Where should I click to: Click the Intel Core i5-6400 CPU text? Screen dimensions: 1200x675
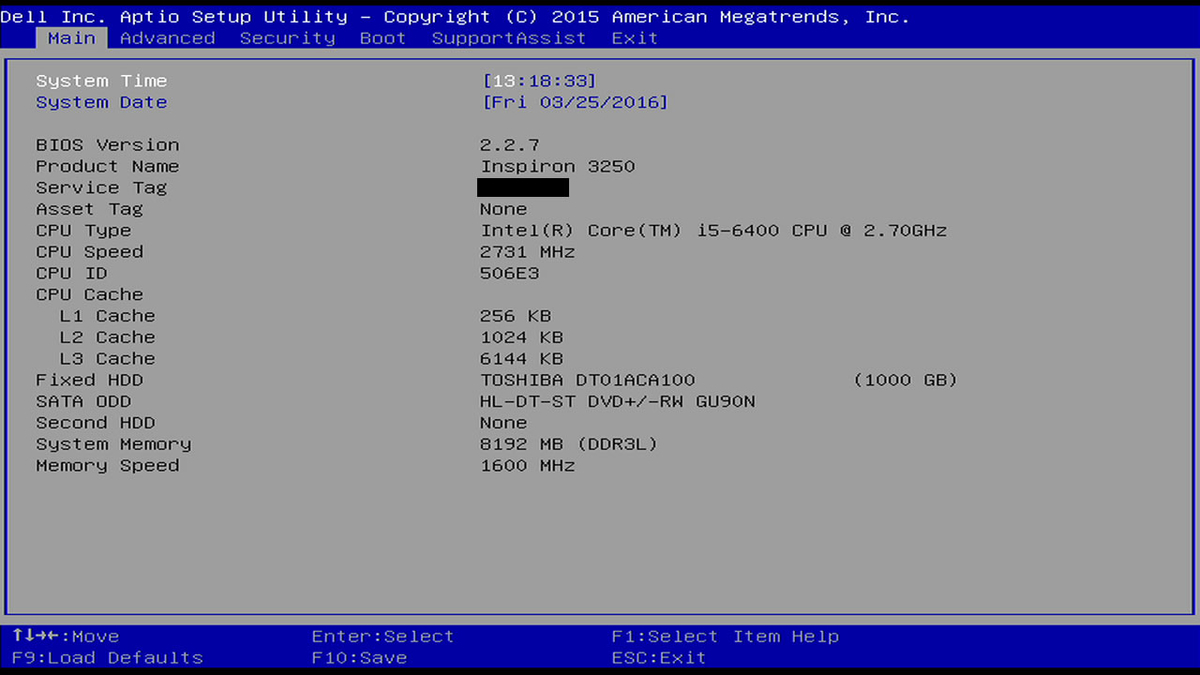(x=714, y=230)
